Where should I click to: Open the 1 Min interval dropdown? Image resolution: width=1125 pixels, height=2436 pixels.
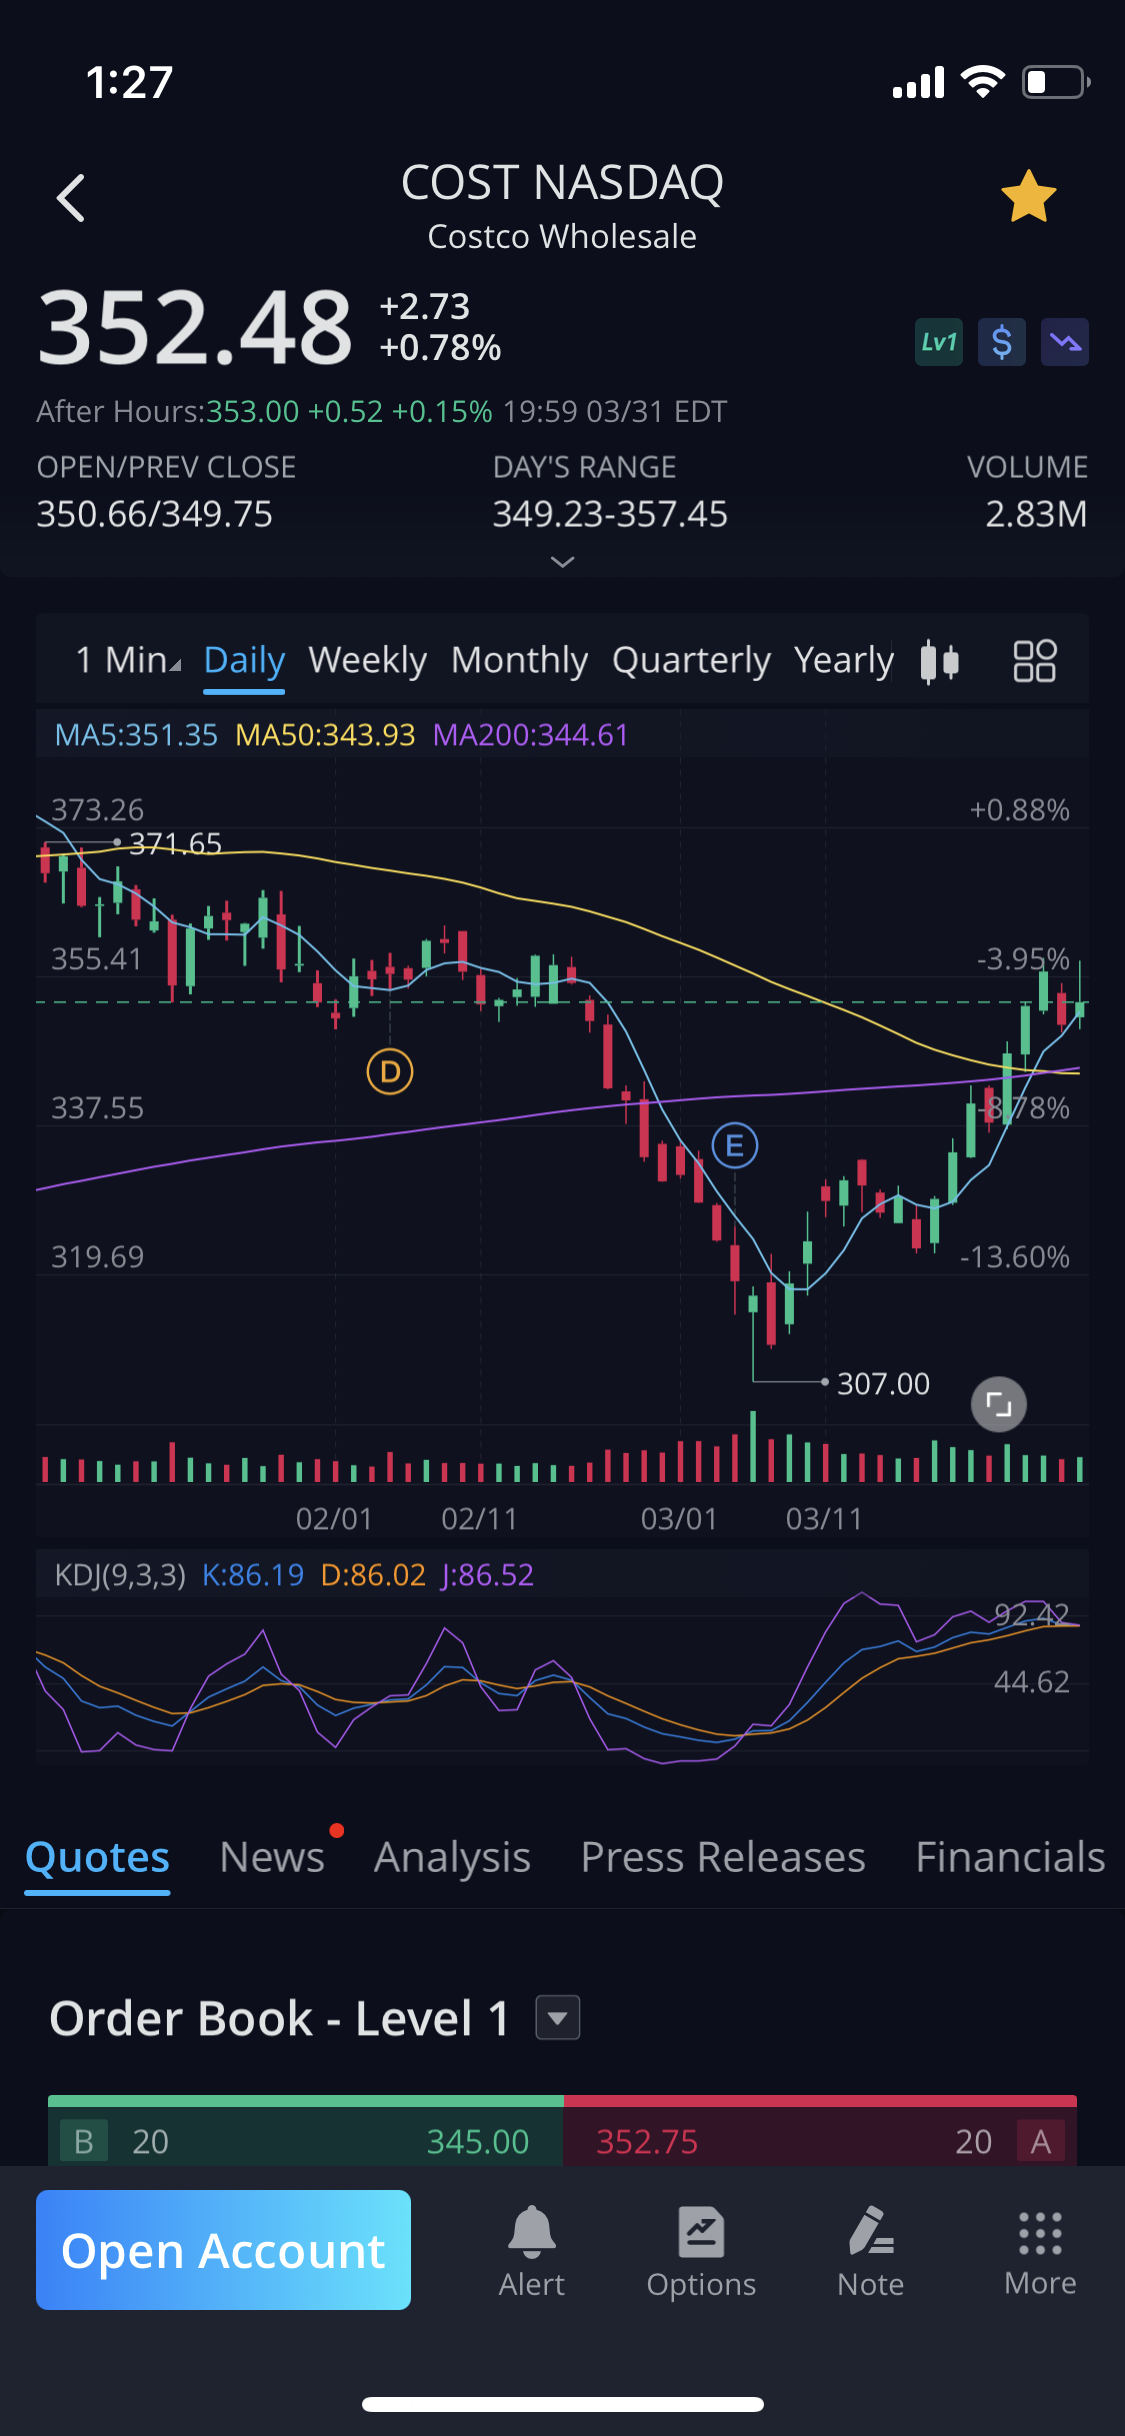point(128,660)
